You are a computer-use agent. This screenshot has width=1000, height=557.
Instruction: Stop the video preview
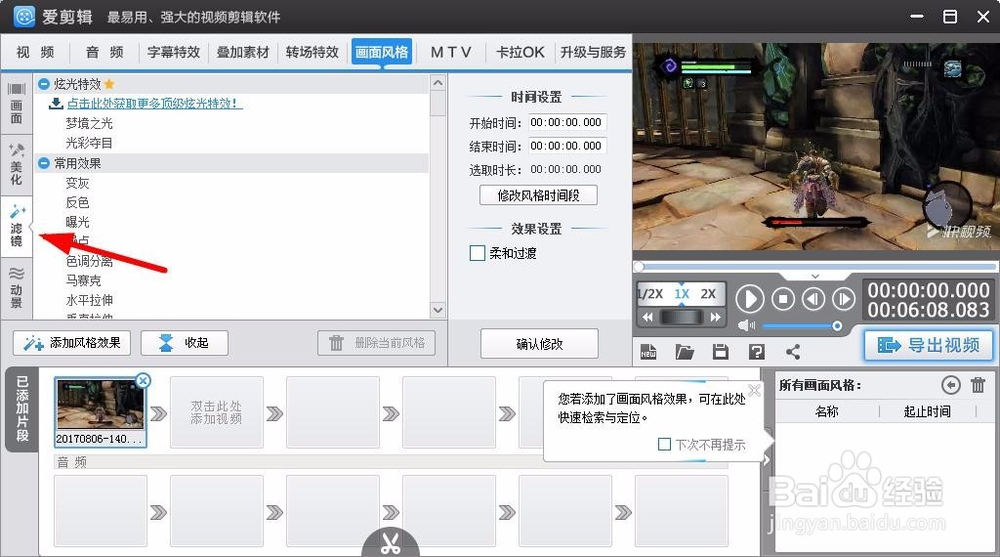pos(783,299)
